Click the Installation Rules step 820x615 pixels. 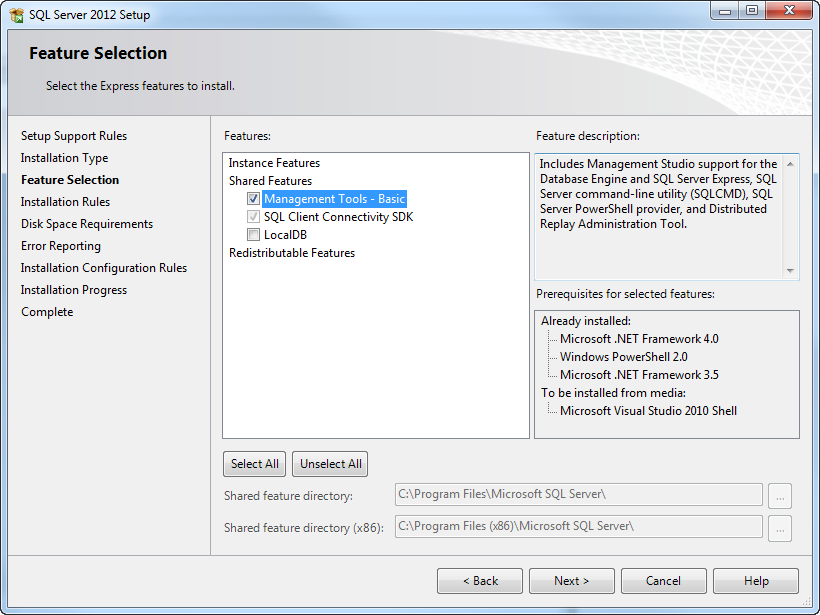[x=65, y=202]
